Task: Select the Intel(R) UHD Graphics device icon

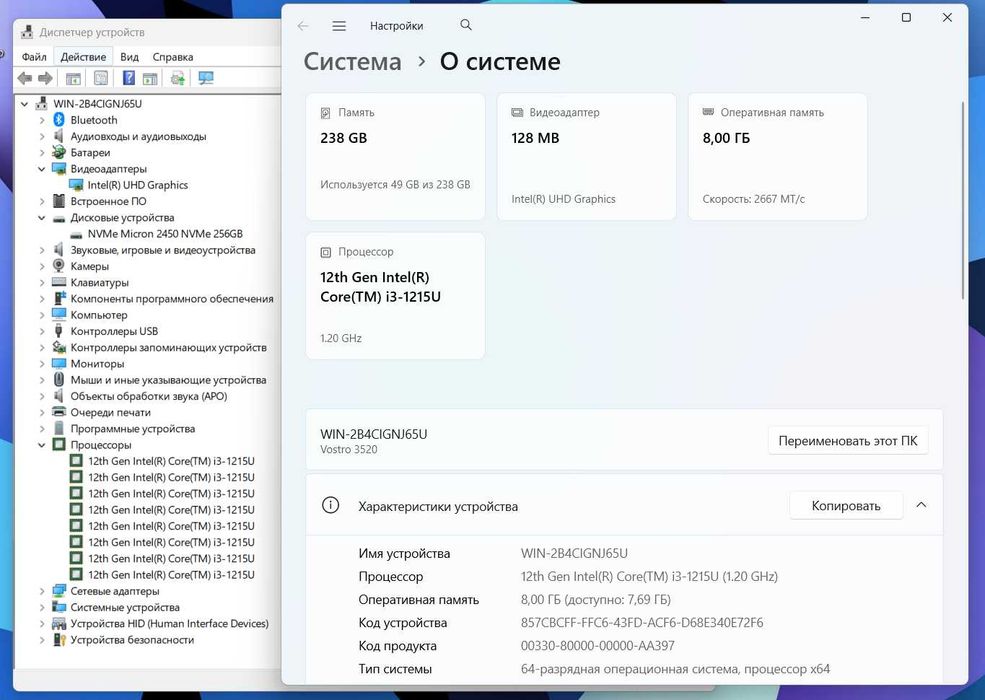Action: pos(76,185)
